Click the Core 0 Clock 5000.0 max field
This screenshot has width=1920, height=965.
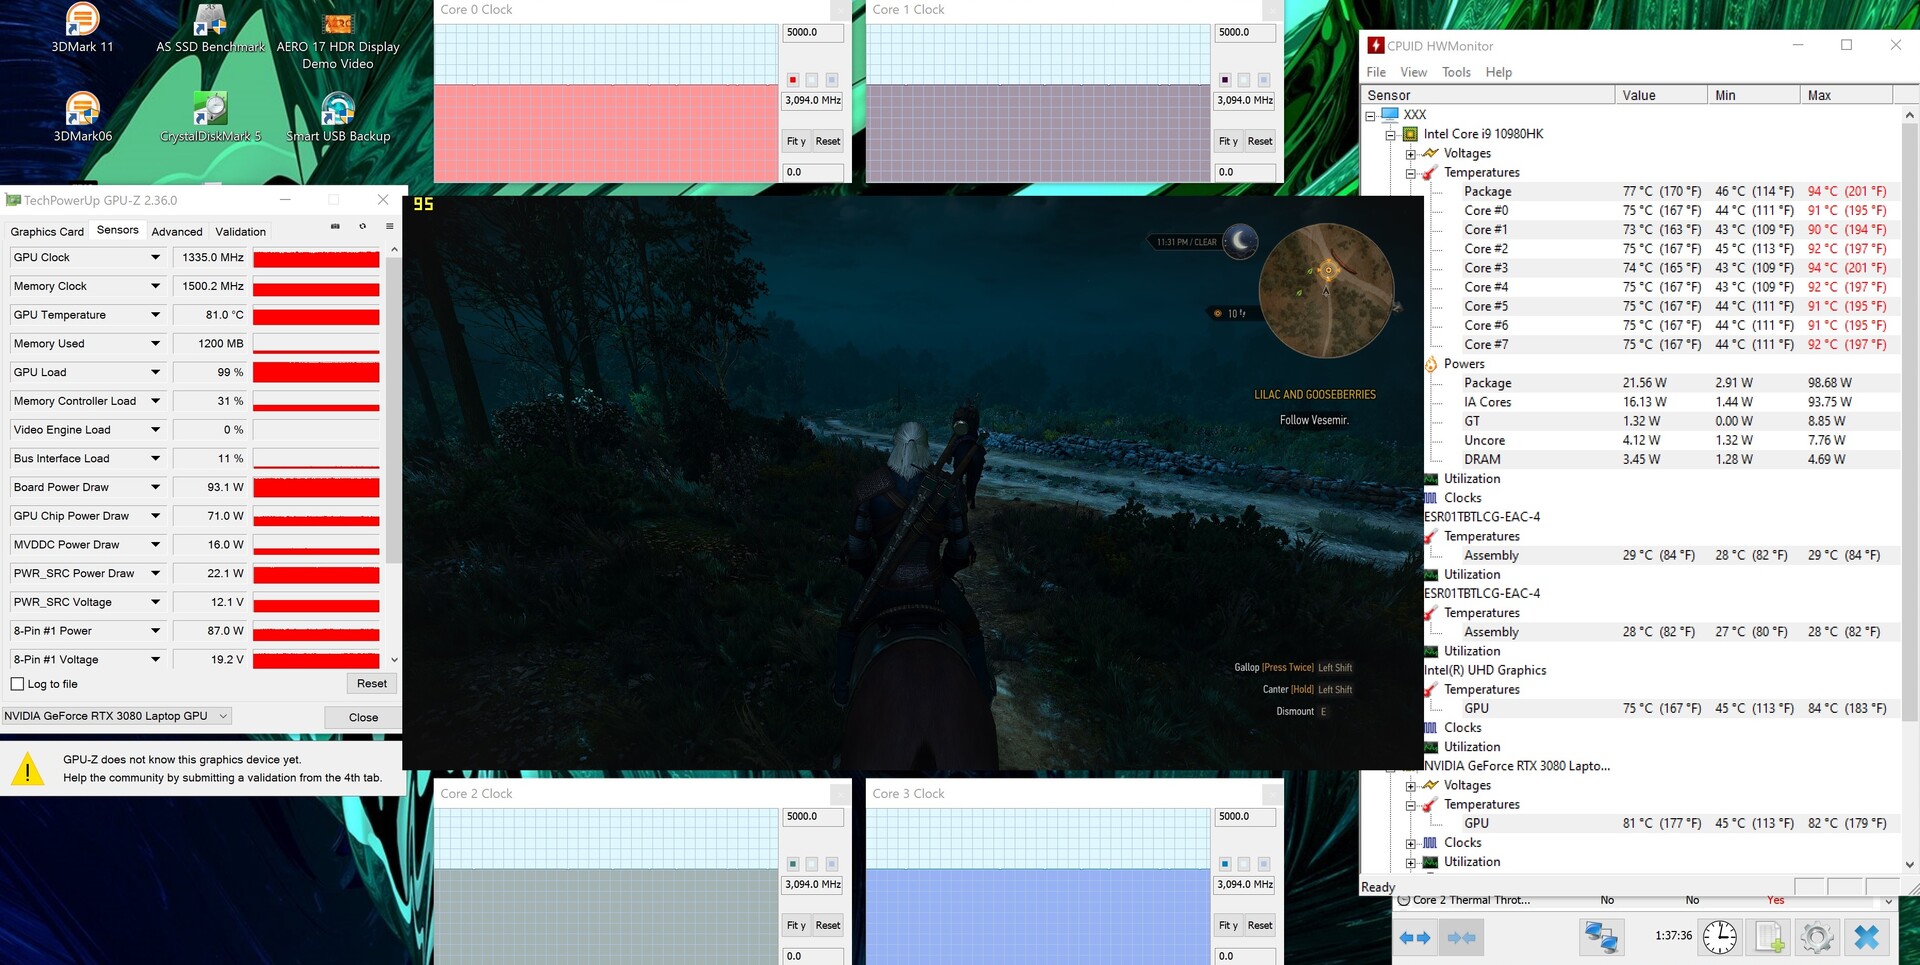tap(813, 32)
